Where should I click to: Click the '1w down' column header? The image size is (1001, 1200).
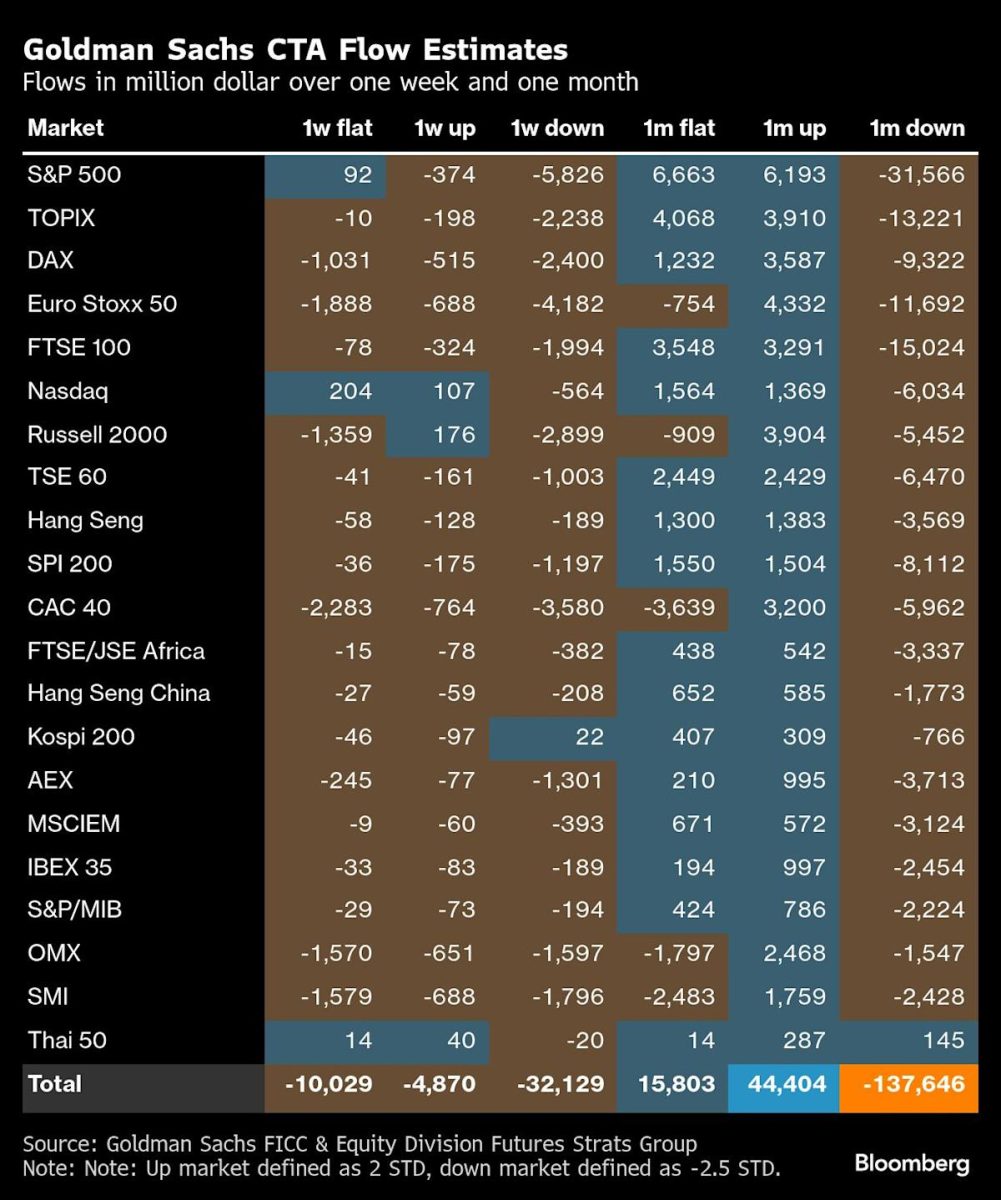click(557, 128)
